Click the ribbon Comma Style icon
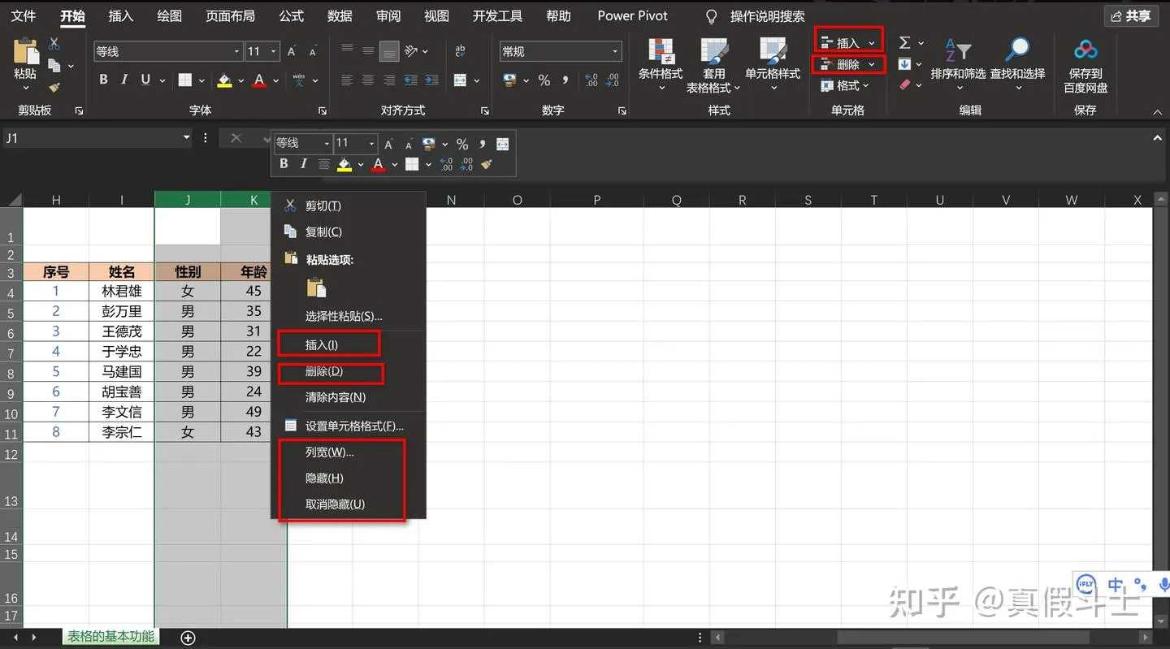 [565, 80]
